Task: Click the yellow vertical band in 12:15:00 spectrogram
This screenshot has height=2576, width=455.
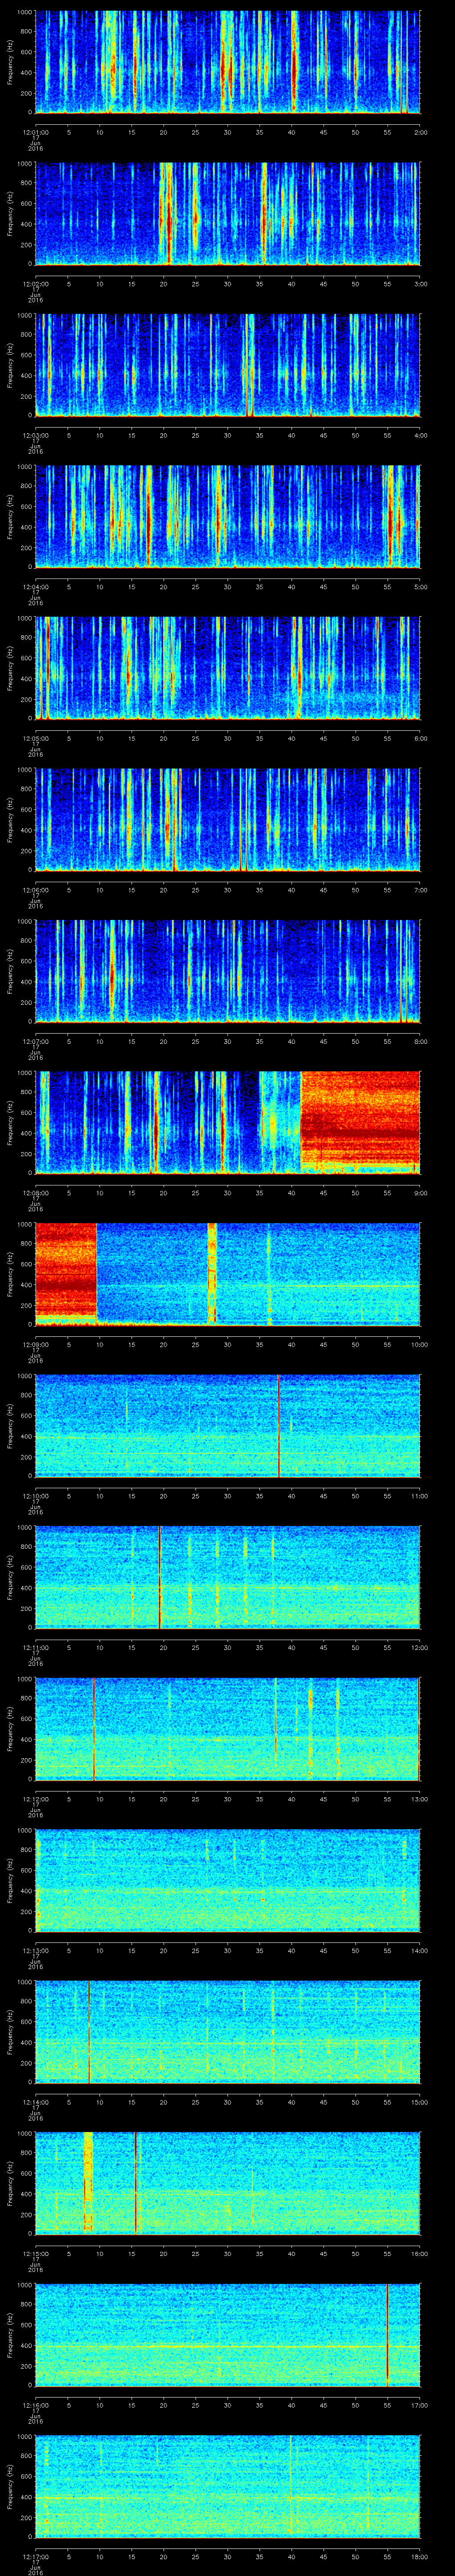Action: [88, 2182]
